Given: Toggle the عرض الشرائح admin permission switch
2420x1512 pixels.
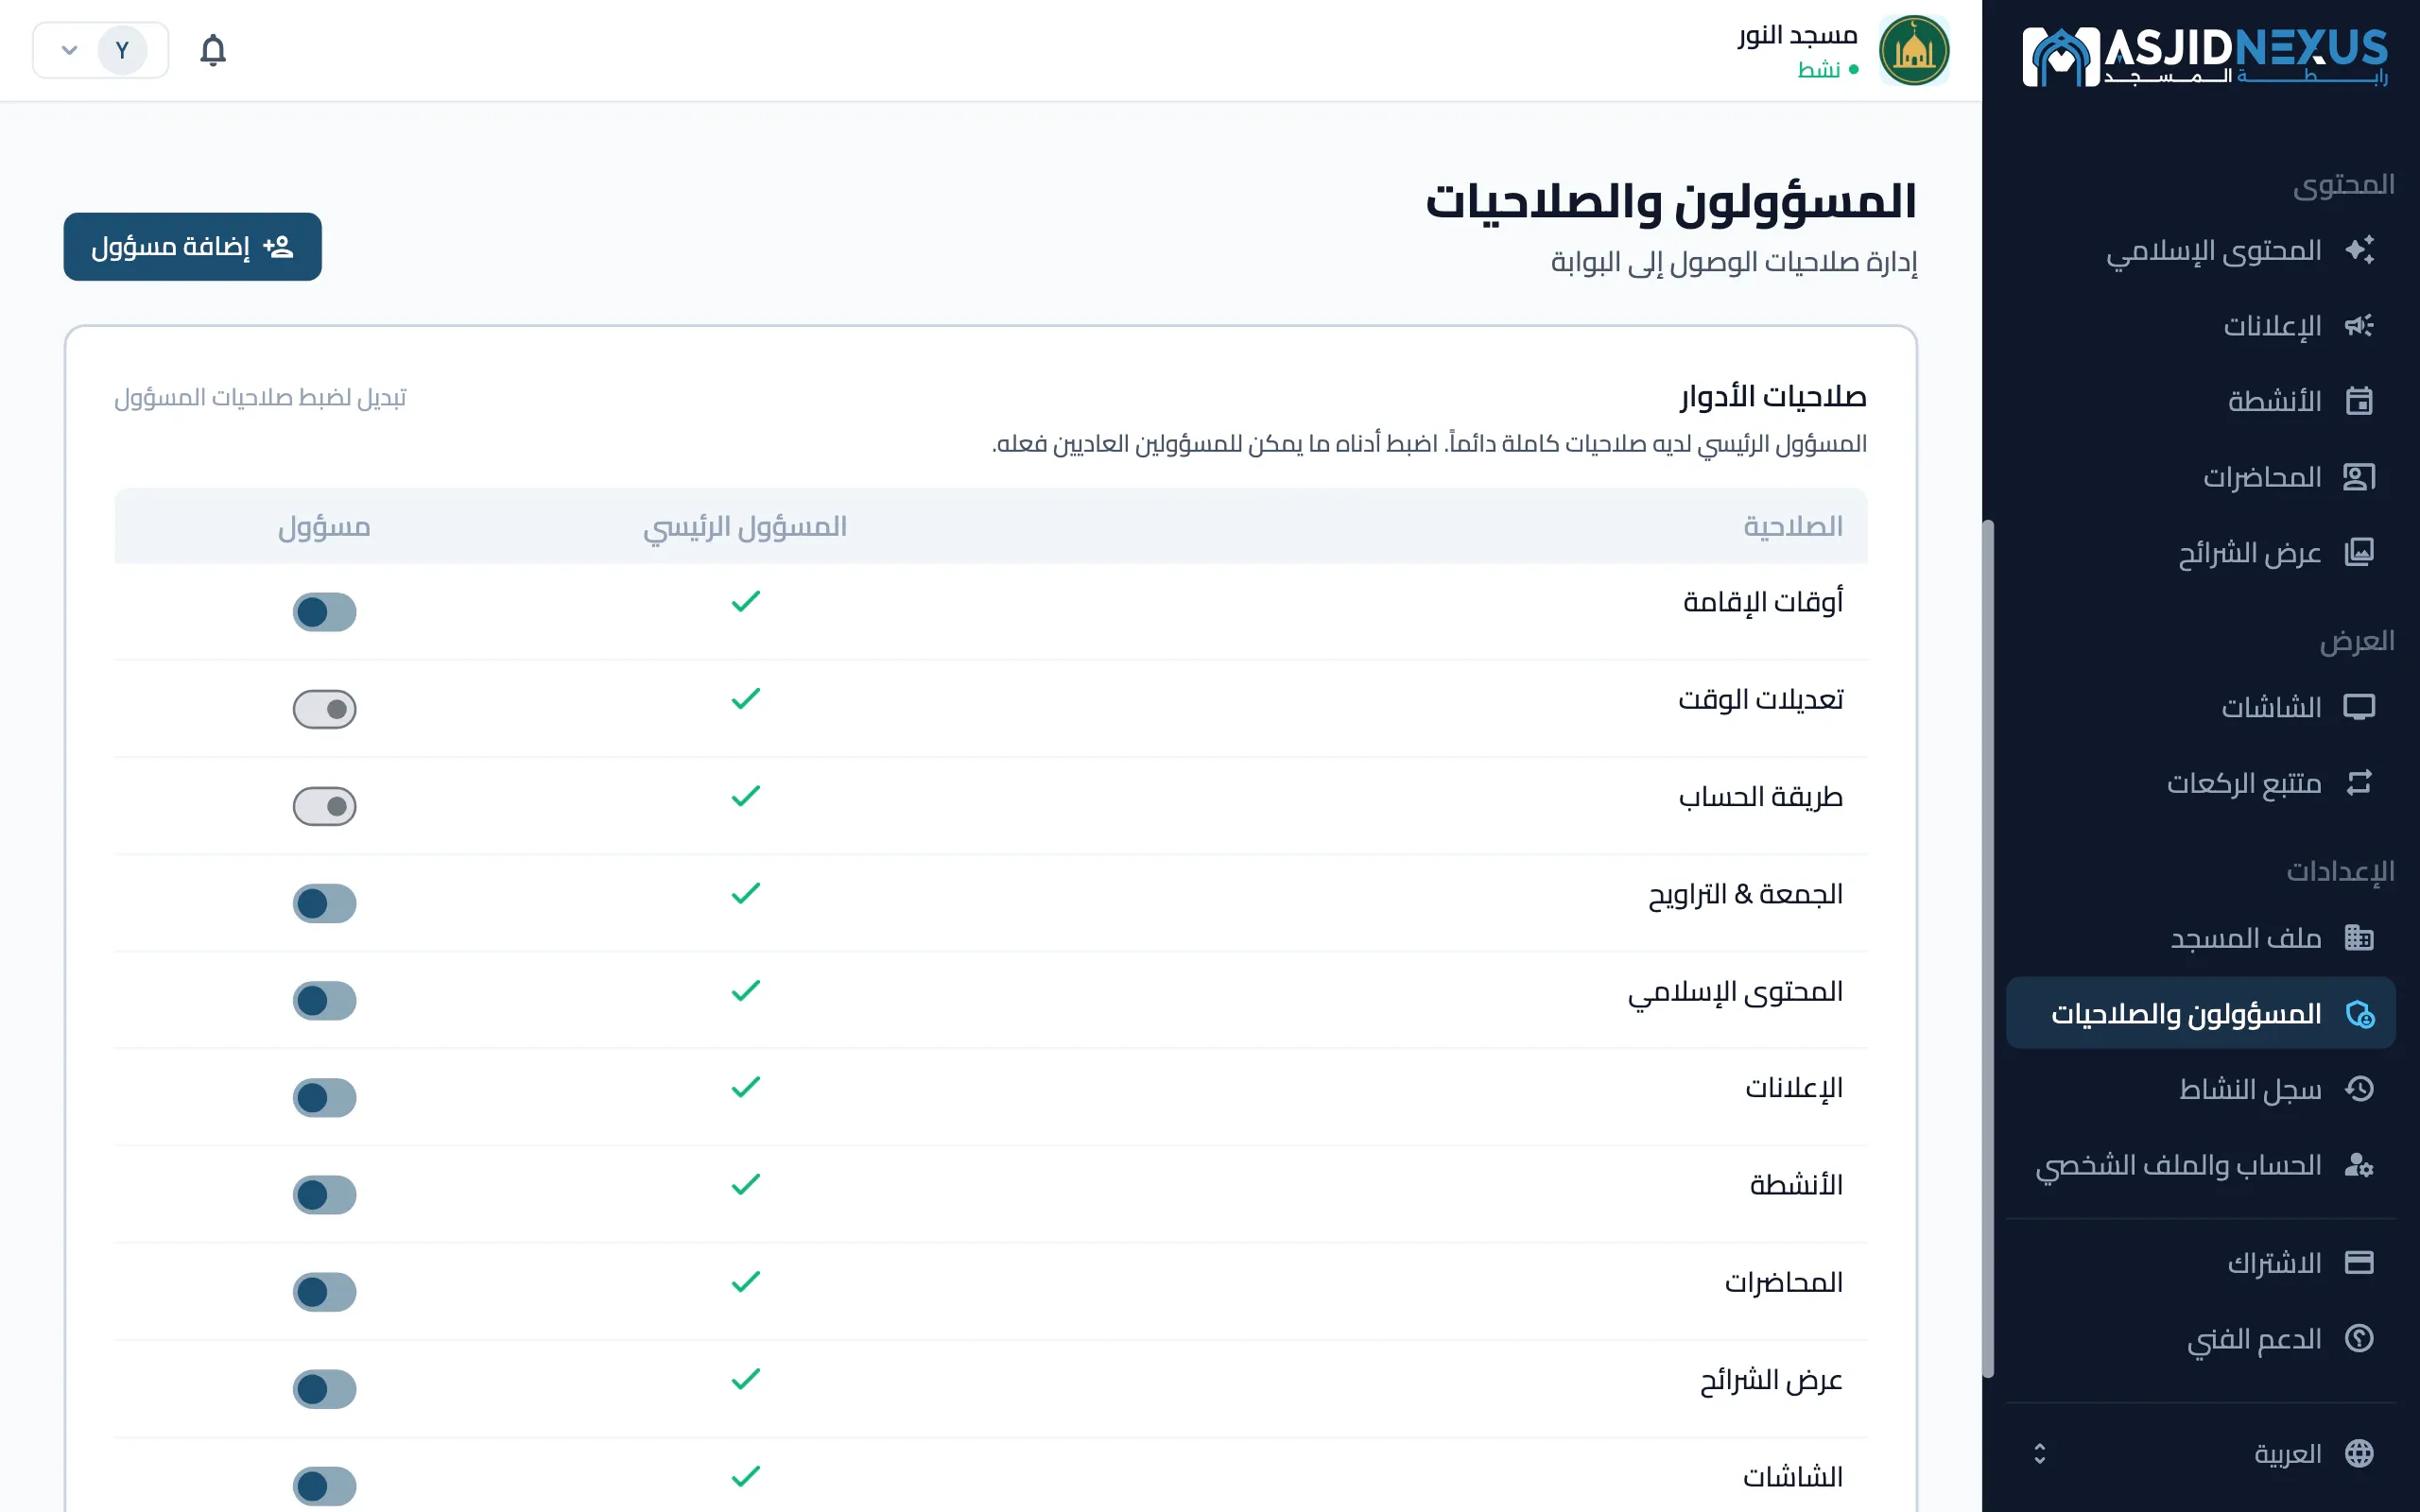Looking at the screenshot, I should pyautogui.click(x=324, y=1388).
